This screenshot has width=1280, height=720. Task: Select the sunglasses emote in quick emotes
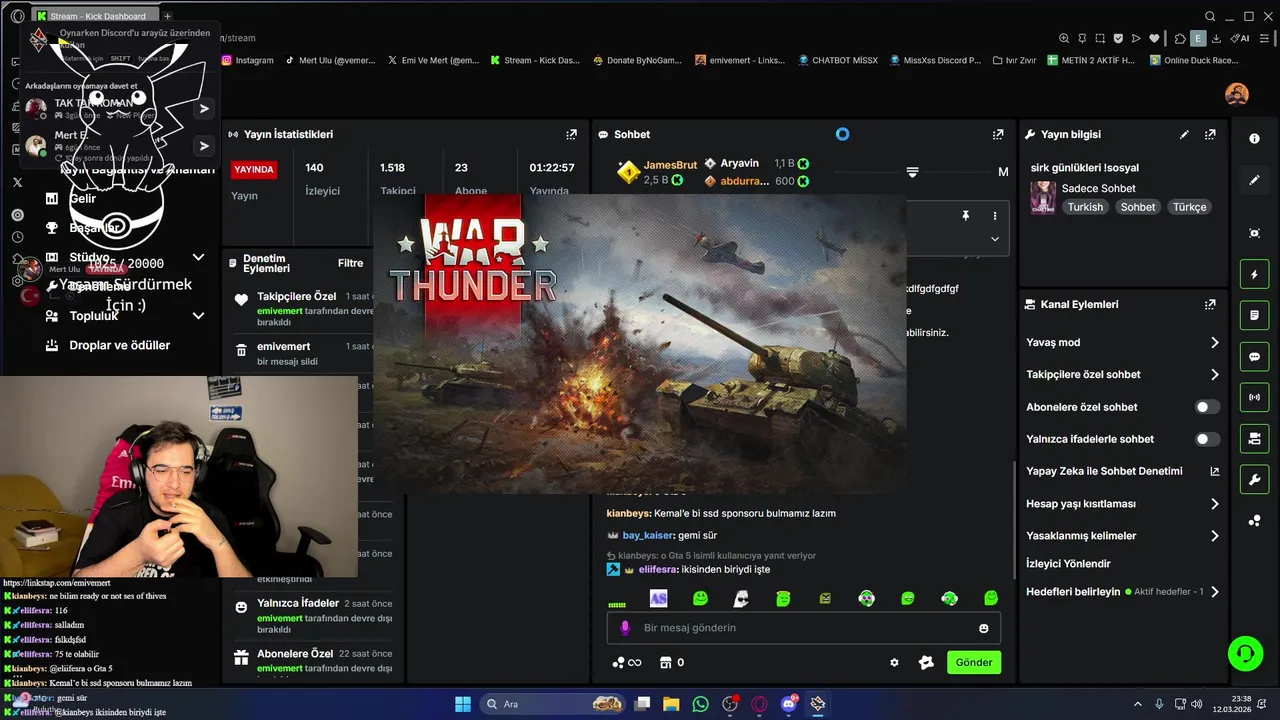pyautogui.click(x=741, y=598)
